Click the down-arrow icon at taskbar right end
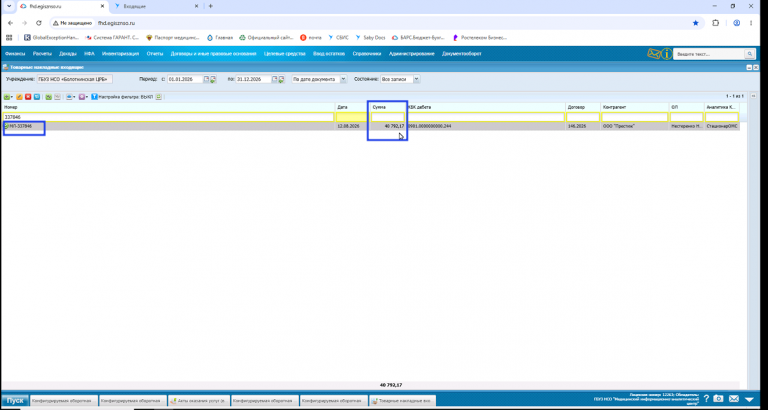768x410 pixels. (x=749, y=399)
